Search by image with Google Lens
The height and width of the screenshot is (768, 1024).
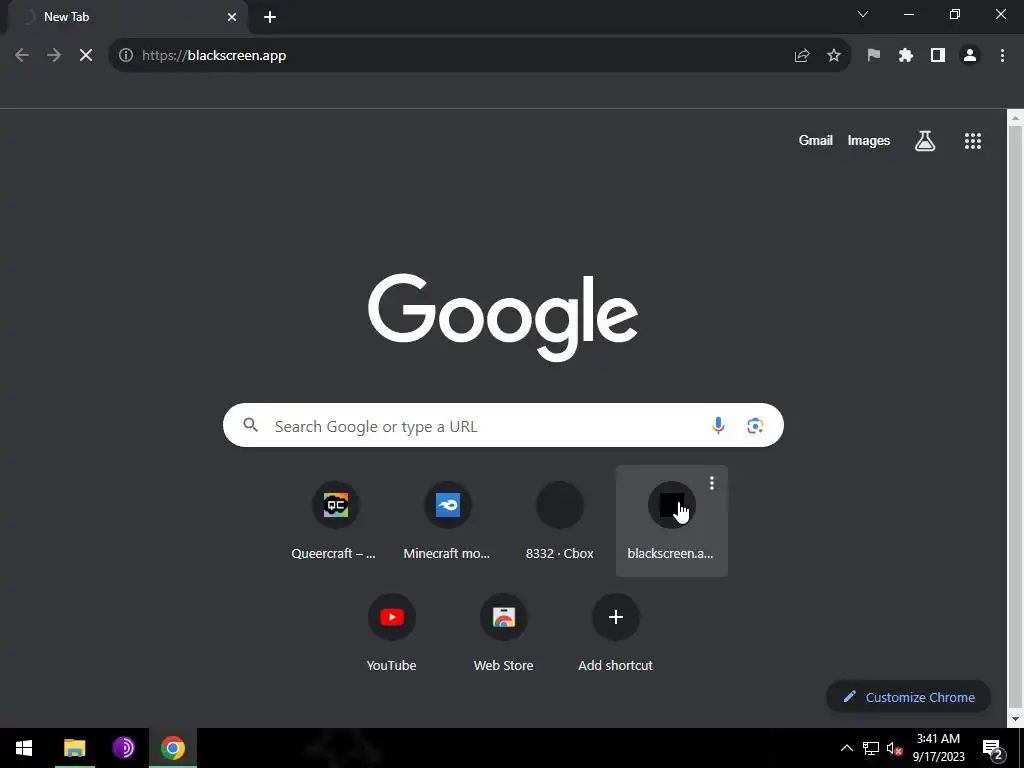[x=755, y=426]
